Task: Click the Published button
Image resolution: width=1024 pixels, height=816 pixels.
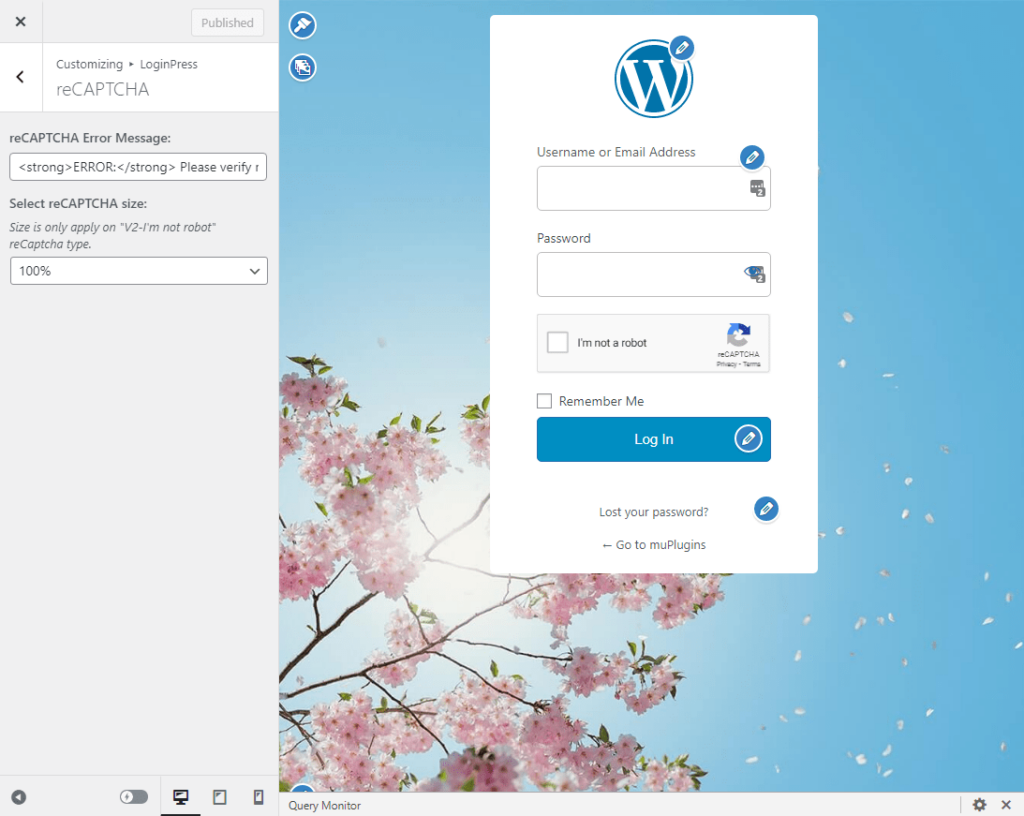Action: point(227,23)
